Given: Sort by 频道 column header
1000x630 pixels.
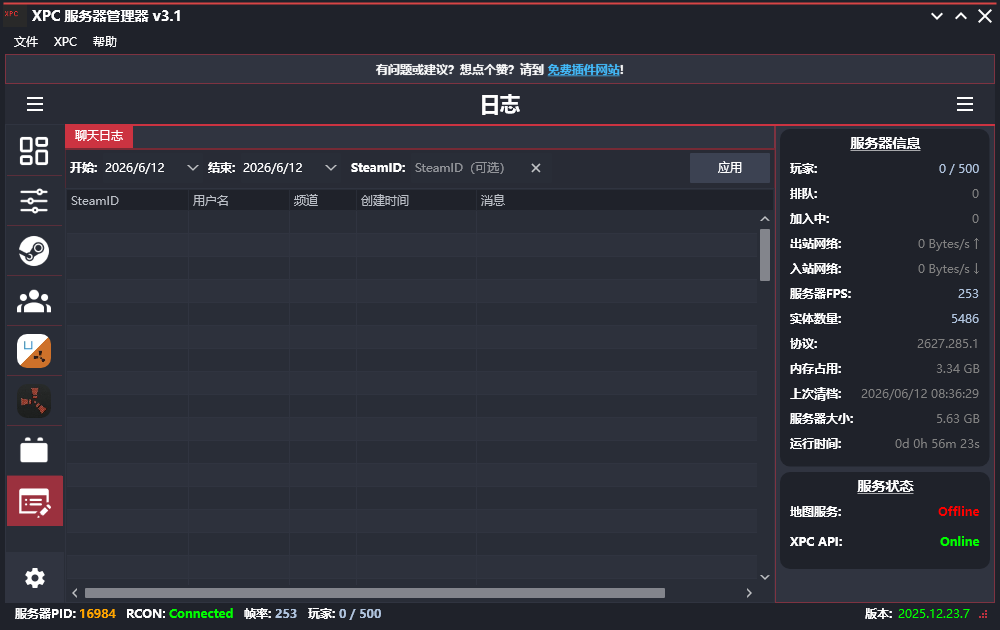Looking at the screenshot, I should point(323,200).
